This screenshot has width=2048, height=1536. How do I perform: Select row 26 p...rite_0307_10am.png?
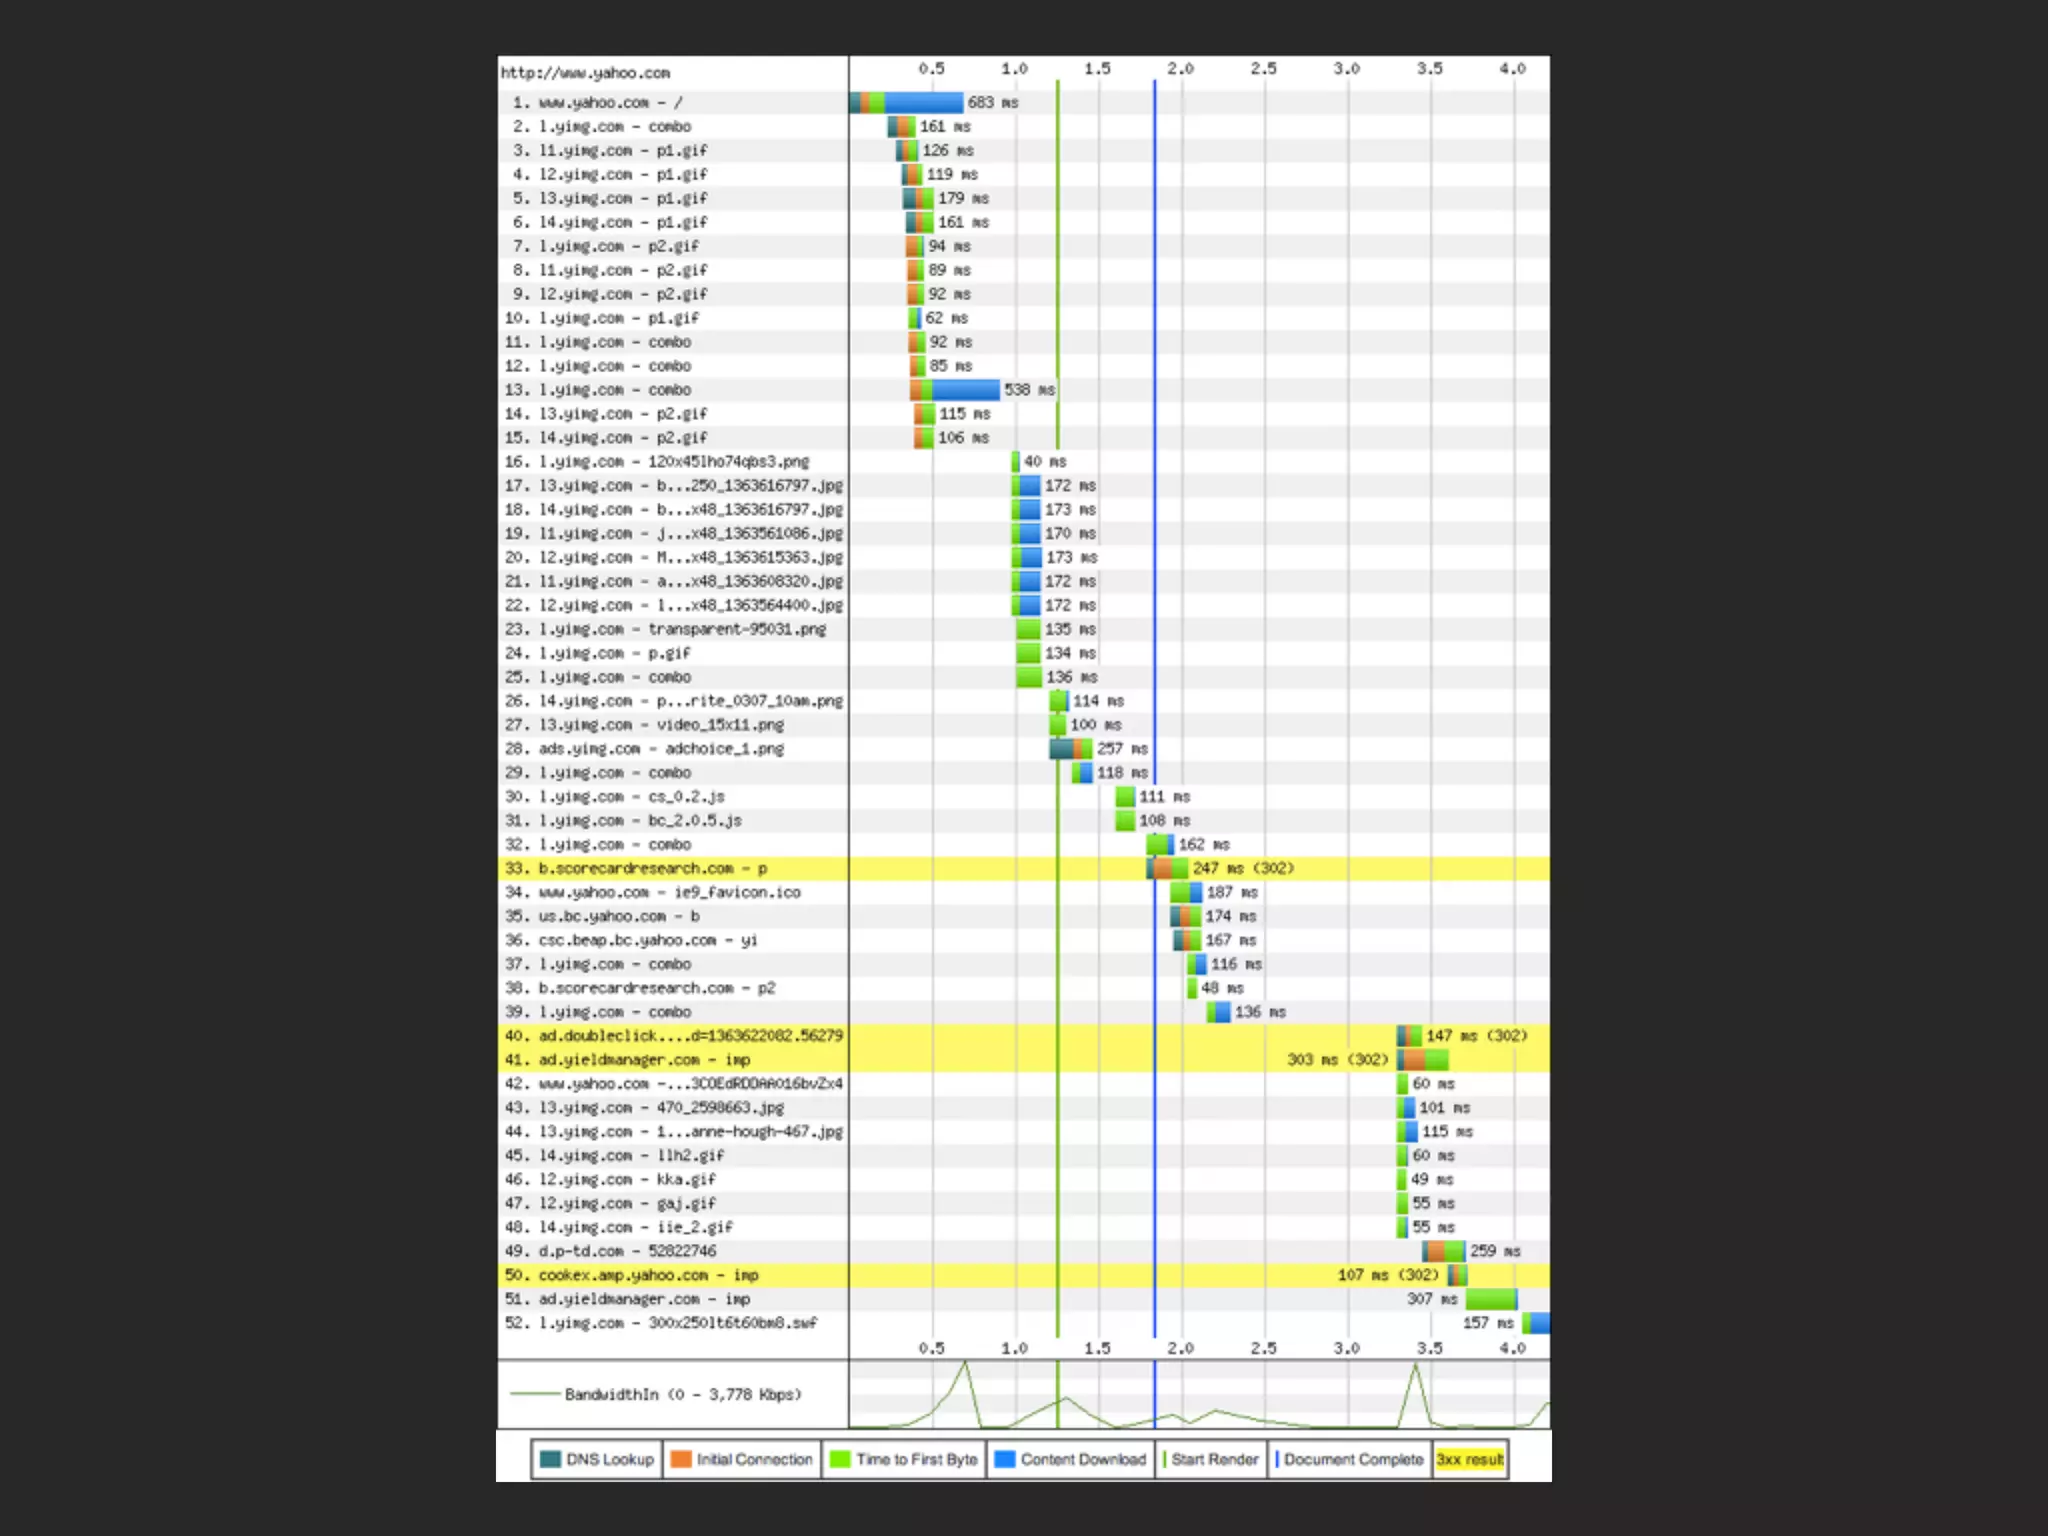tap(1024, 701)
